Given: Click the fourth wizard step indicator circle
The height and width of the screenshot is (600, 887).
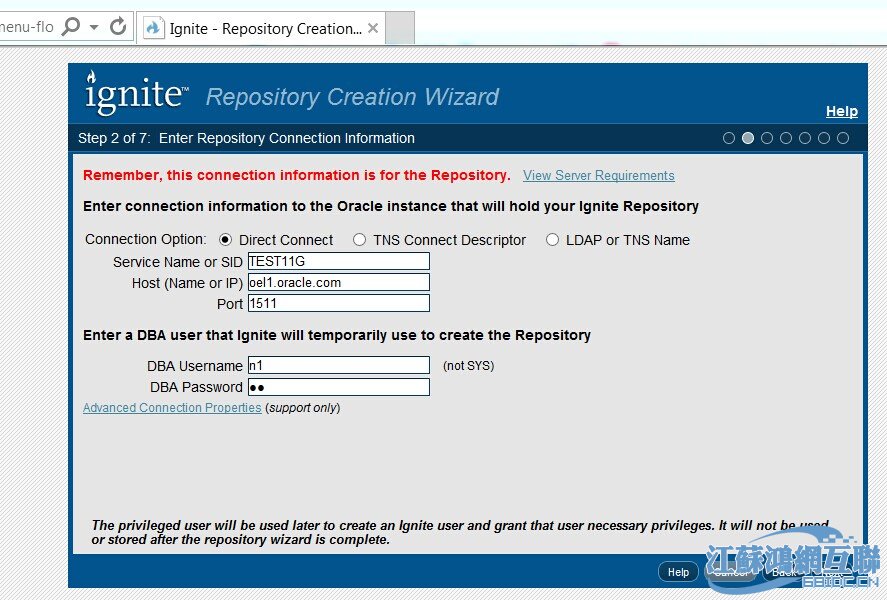Looking at the screenshot, I should (786, 138).
